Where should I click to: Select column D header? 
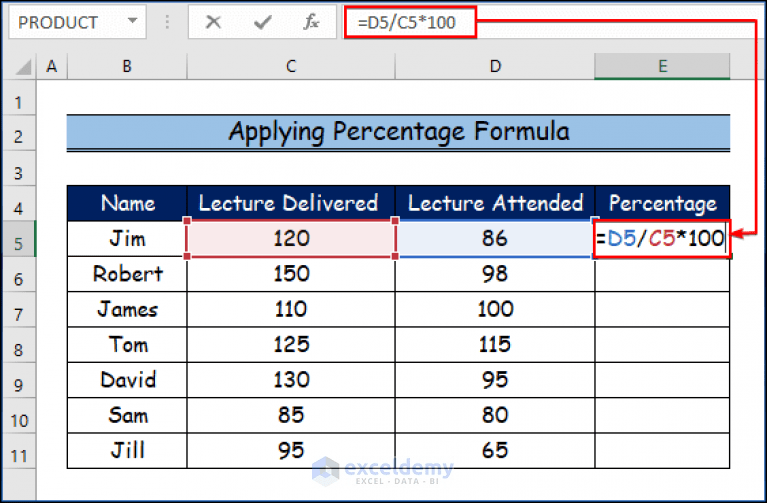point(495,66)
